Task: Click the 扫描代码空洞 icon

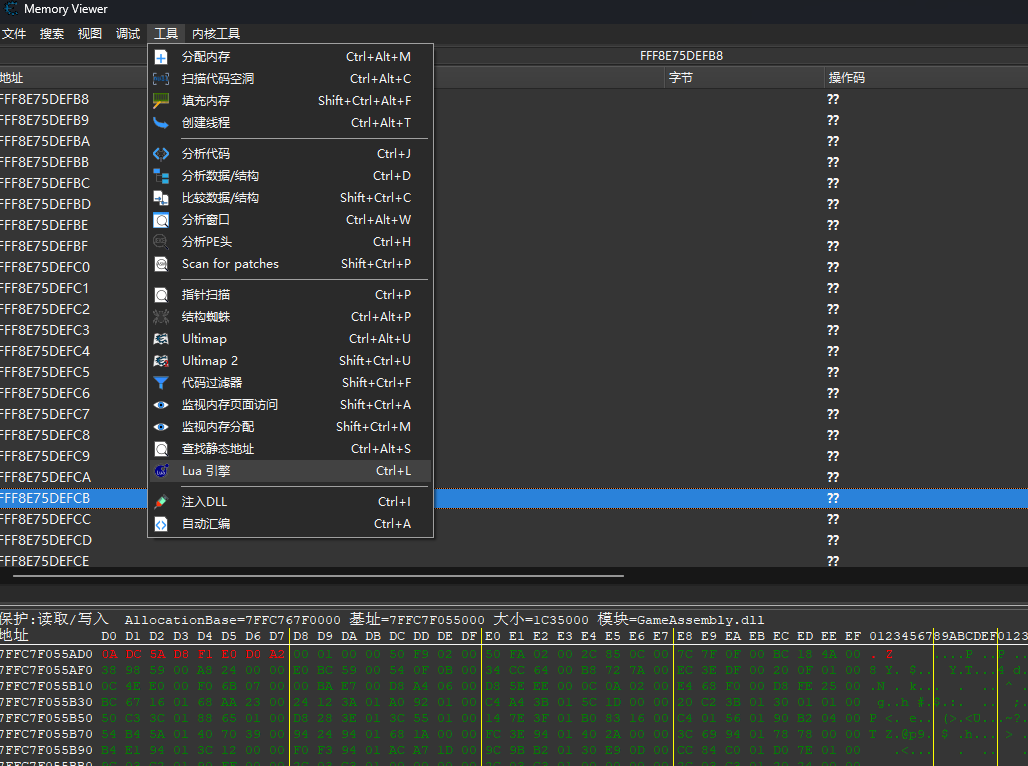Action: (x=161, y=79)
